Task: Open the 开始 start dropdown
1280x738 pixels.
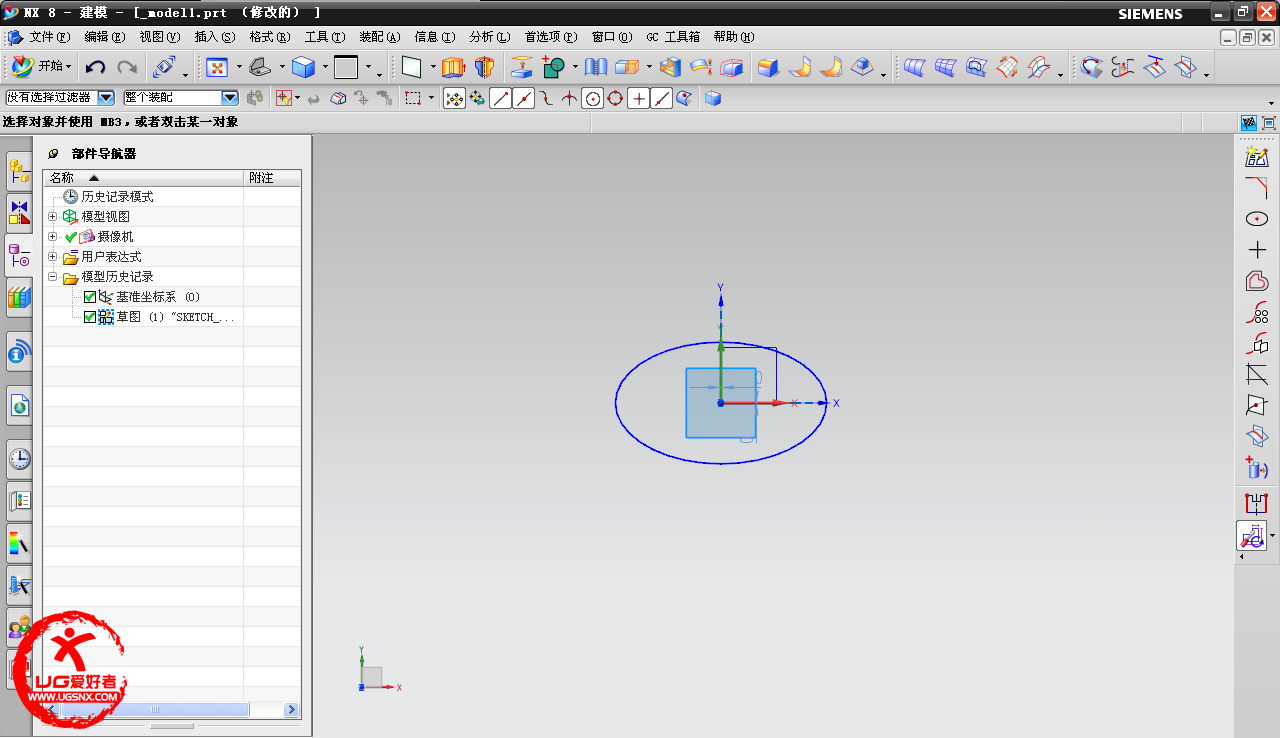Action: coord(40,66)
